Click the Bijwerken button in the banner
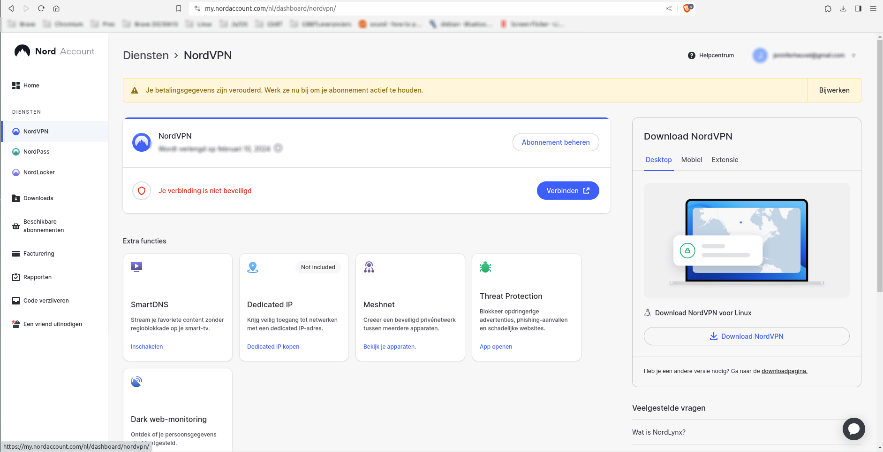Image resolution: width=883 pixels, height=452 pixels. pos(834,90)
